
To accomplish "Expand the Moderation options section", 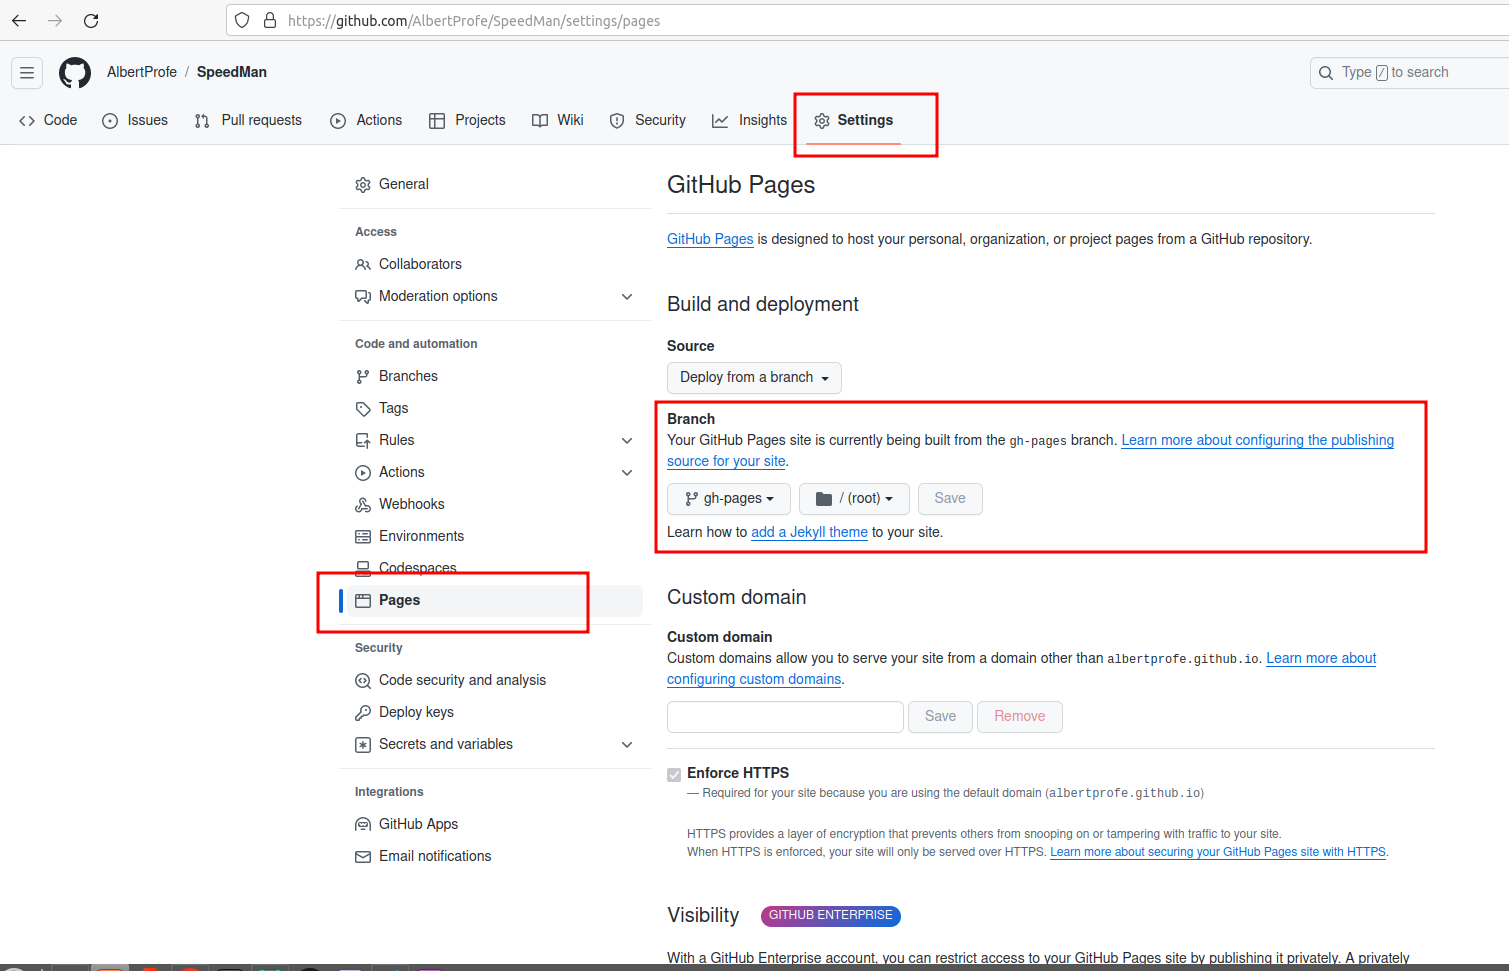I will click(627, 297).
